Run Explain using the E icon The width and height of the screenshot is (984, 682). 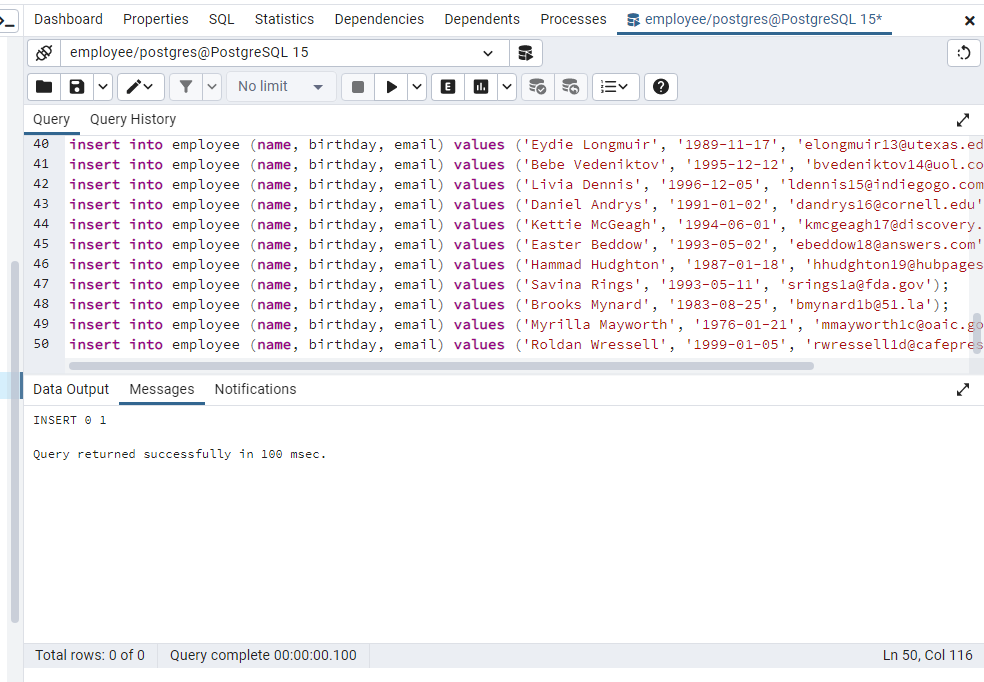coord(447,87)
